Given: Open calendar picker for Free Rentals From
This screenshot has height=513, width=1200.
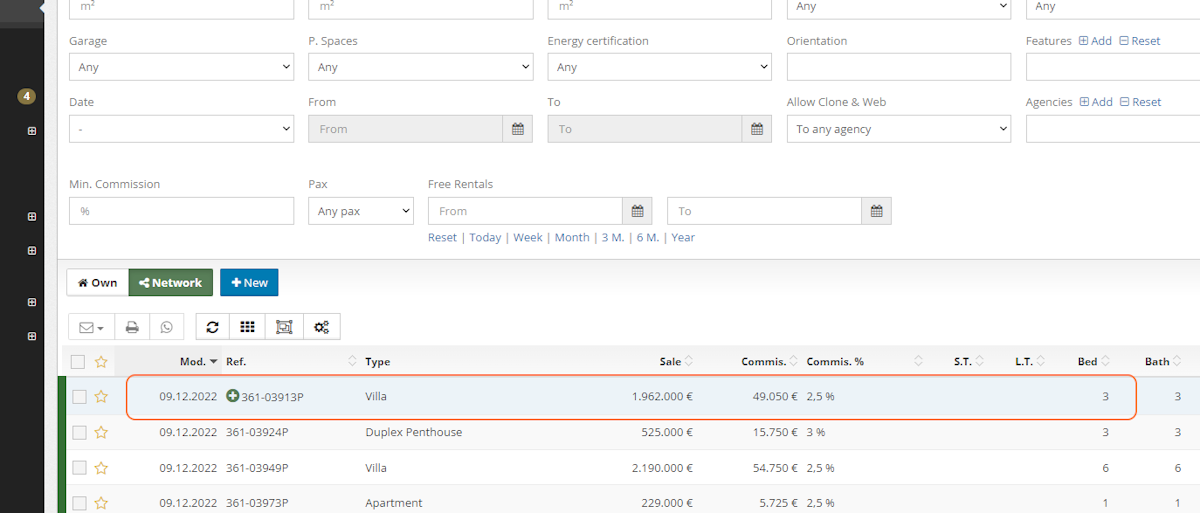Looking at the screenshot, I should coord(637,211).
